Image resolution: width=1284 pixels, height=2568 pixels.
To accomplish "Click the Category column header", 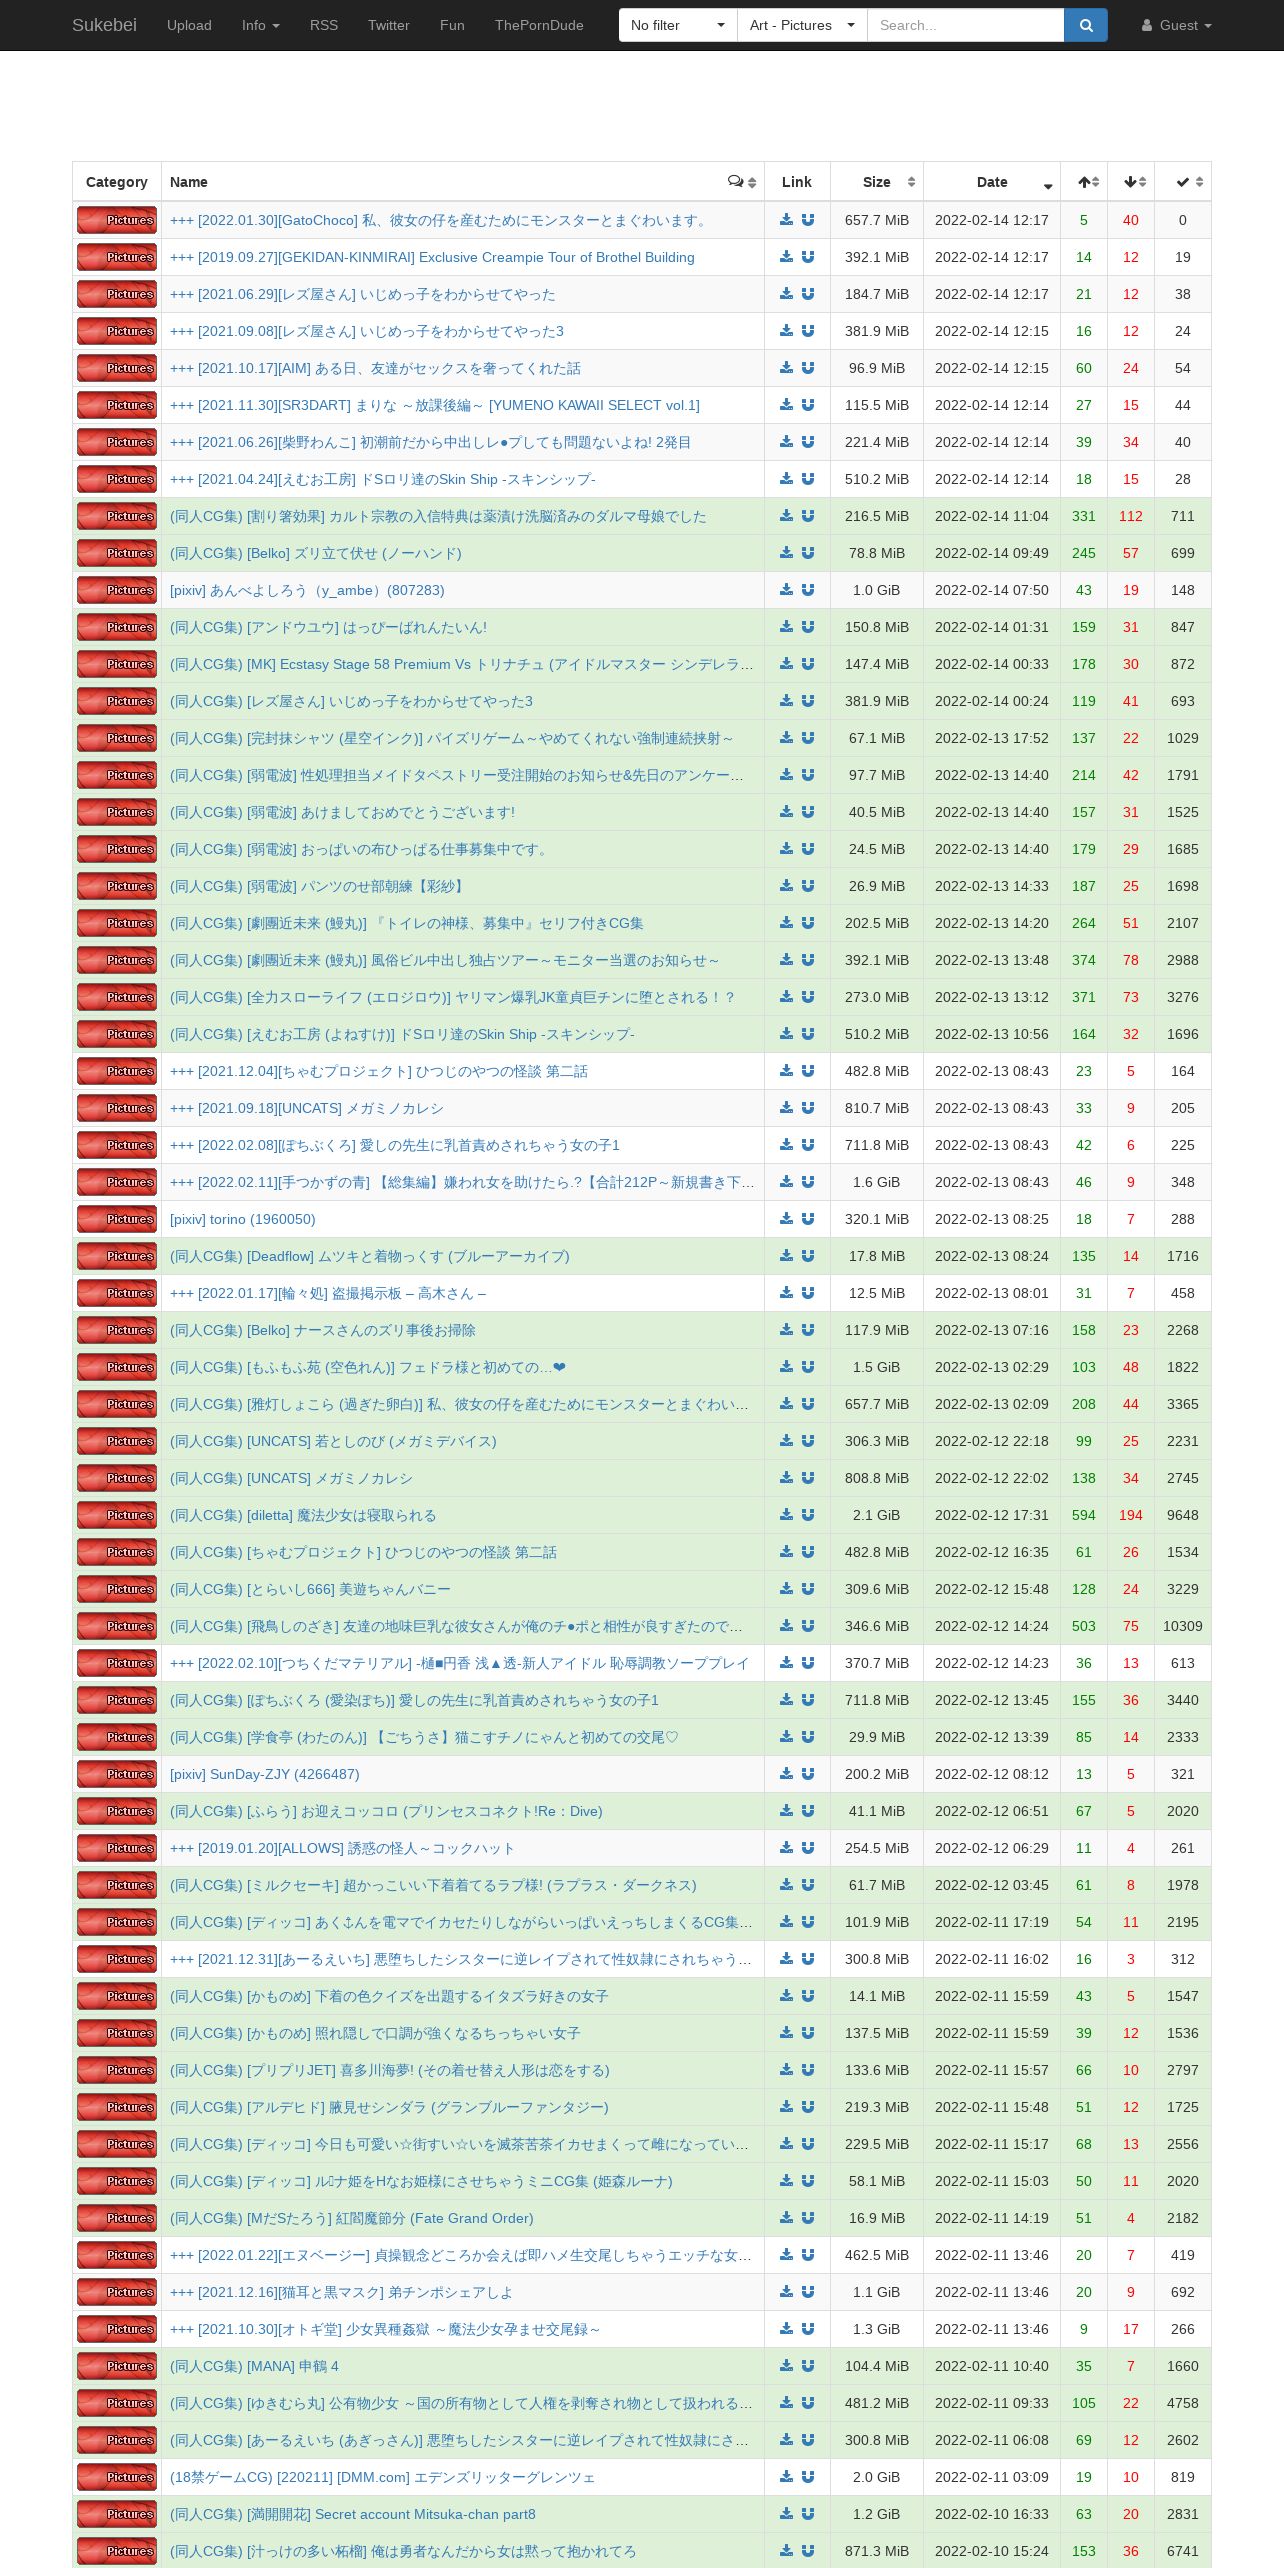I will tap(117, 182).
